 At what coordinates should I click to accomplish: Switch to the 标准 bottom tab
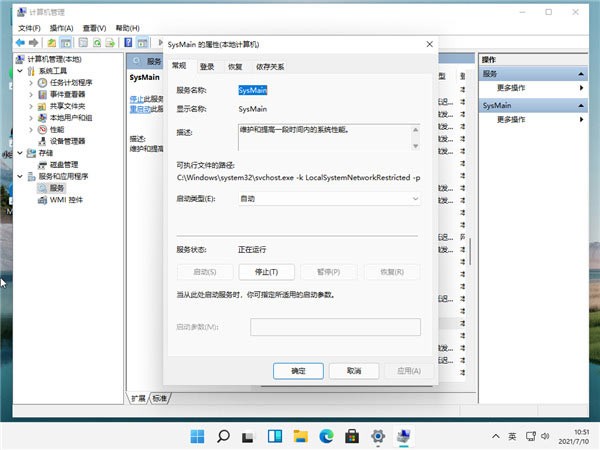coord(160,398)
